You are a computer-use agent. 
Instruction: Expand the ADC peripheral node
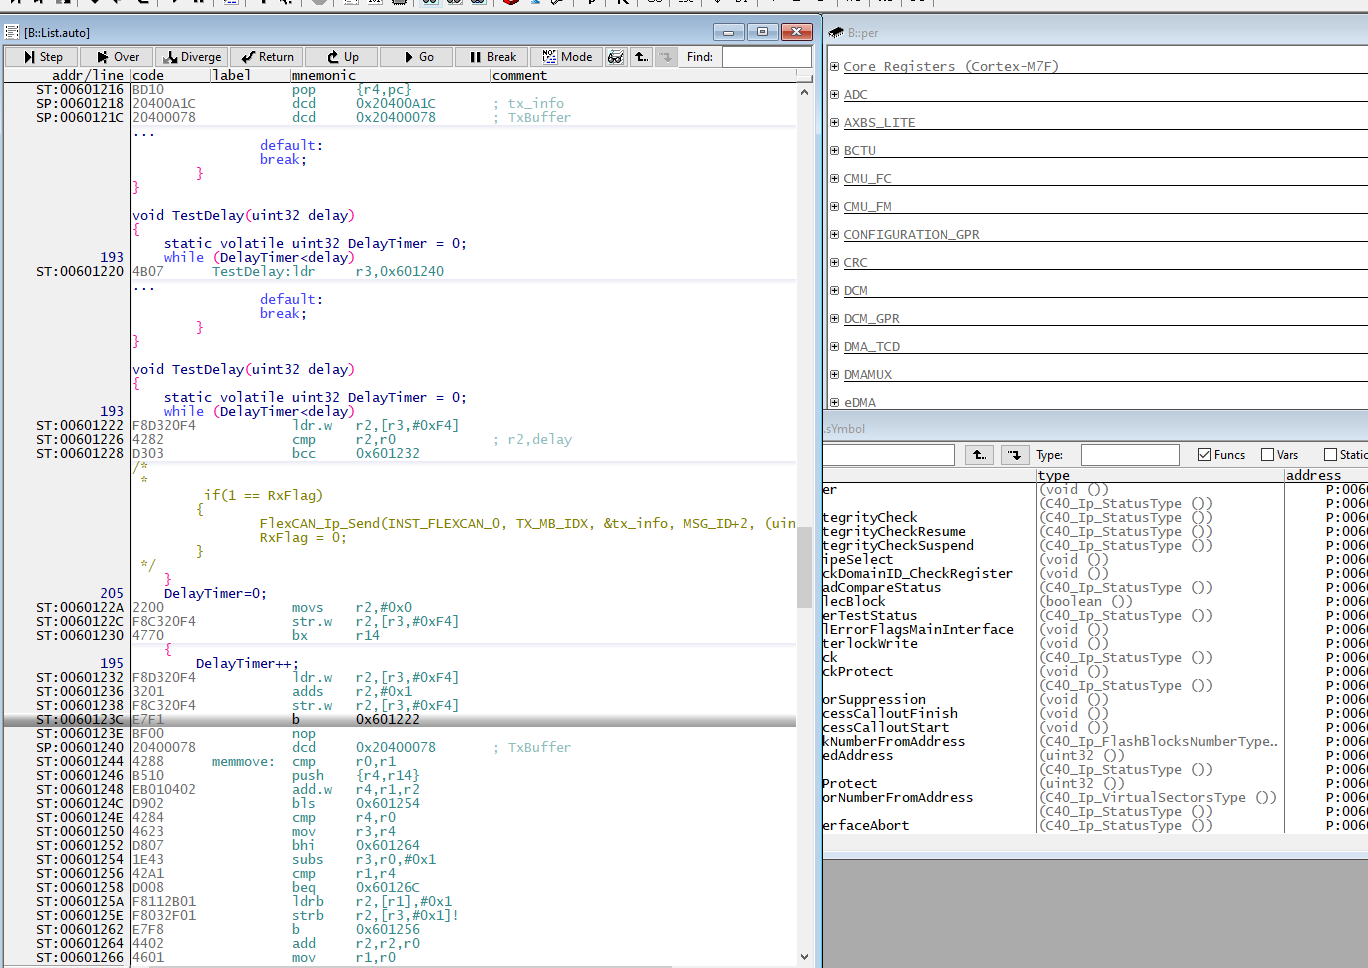point(834,95)
